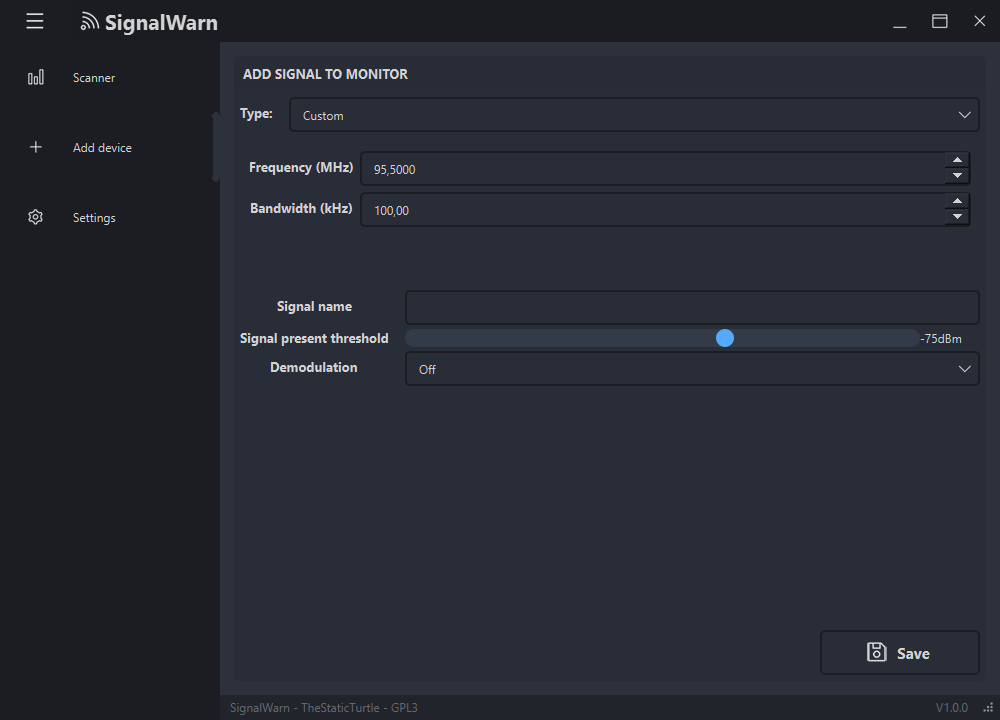Open the hamburger navigation menu
This screenshot has height=720, width=1000.
[34, 21]
